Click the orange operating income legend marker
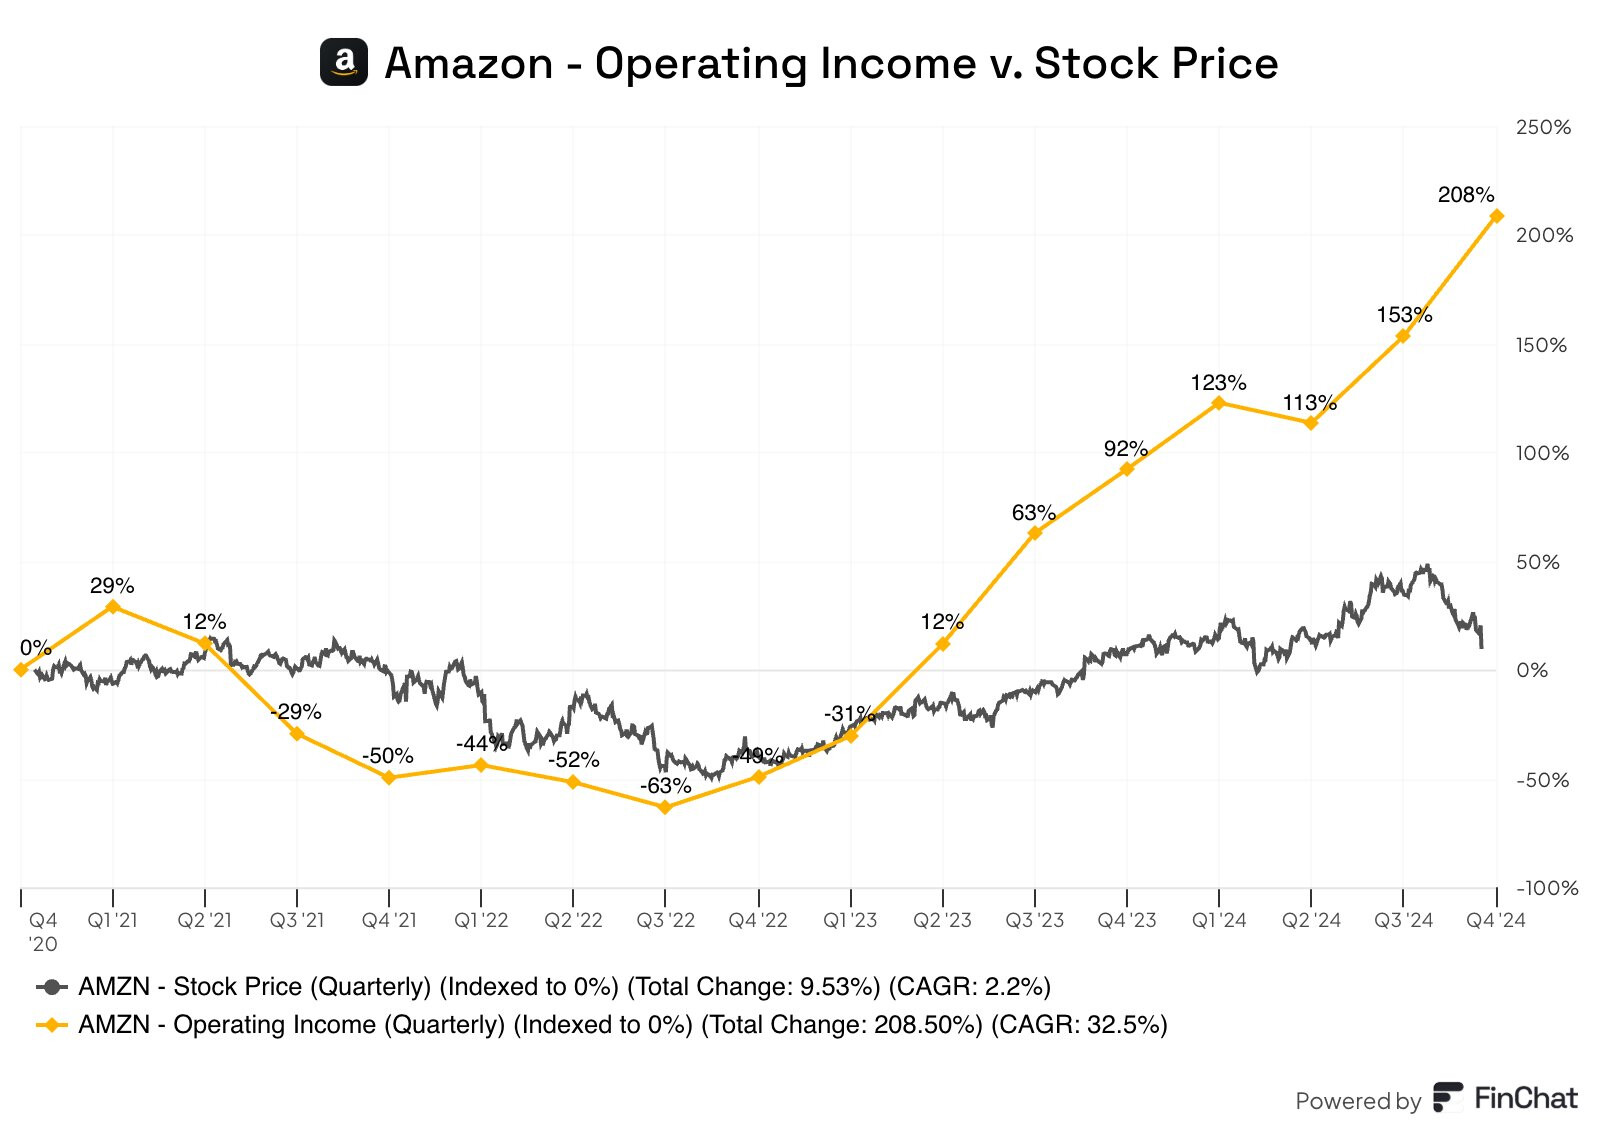The width and height of the screenshot is (1600, 1133). (x=52, y=1025)
